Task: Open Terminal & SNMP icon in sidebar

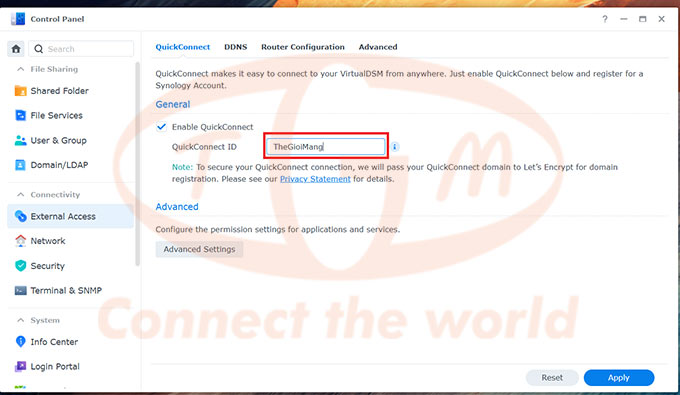Action: tap(20, 291)
